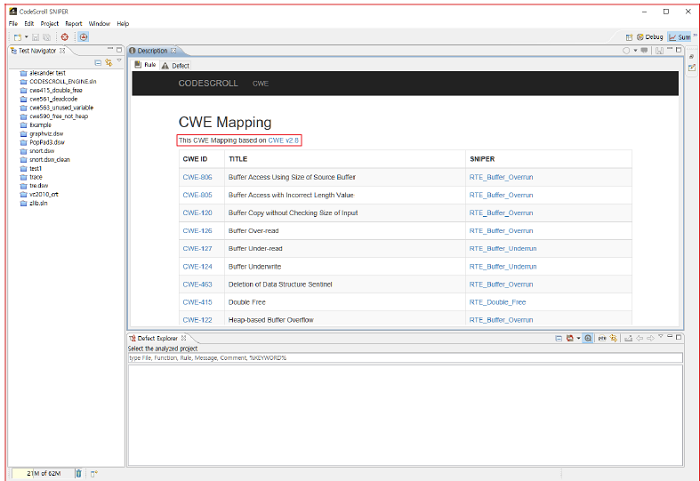Click the comment bubble icon in Description toolbar
Screen dimensions: 700x481
(x=644, y=50)
